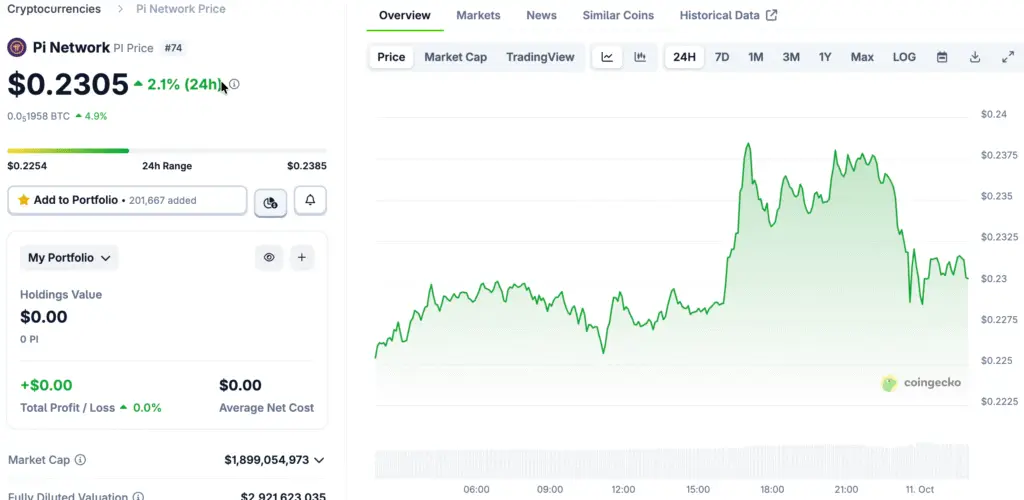This screenshot has width=1024, height=500.
Task: Toggle LOG scale on the chart
Action: click(x=904, y=57)
